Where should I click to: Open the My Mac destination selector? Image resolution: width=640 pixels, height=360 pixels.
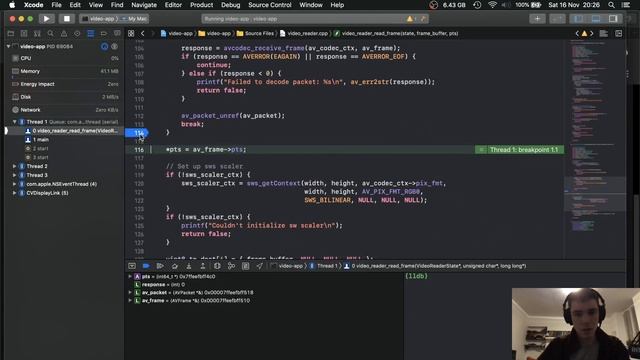click(x=135, y=19)
